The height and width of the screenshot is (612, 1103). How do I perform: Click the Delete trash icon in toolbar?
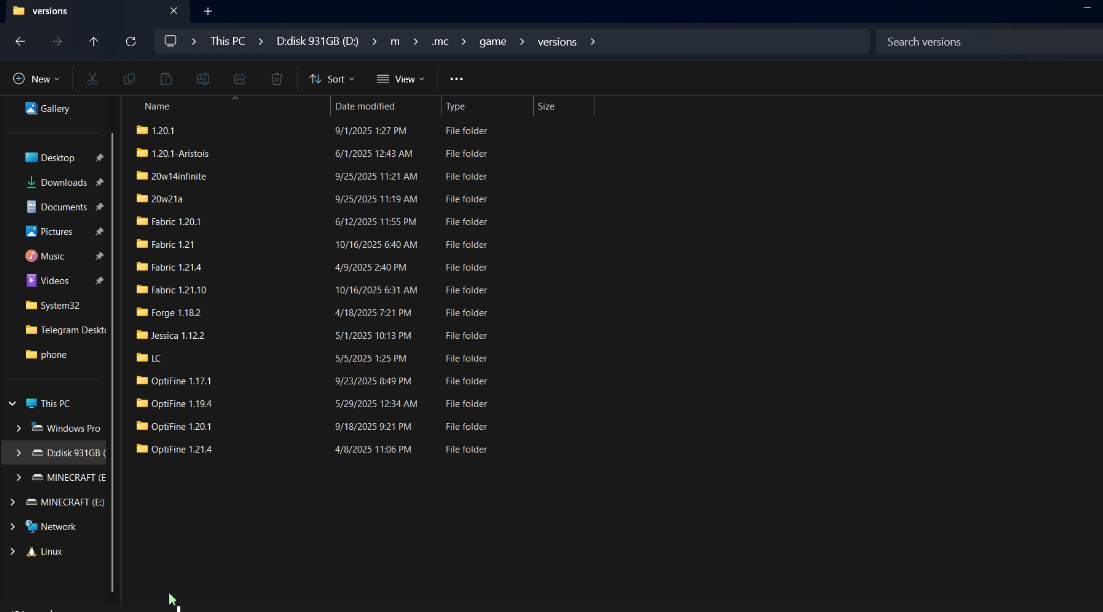277,79
